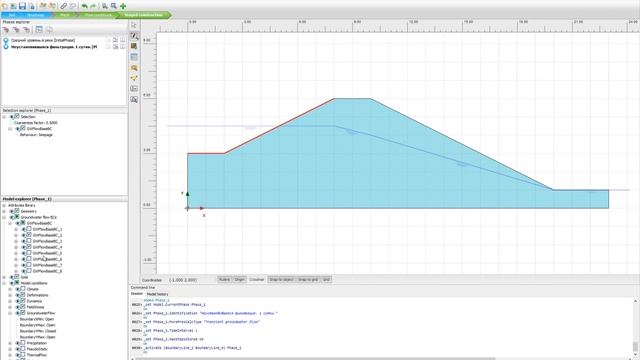Click the green plus icon in the toolbar
The image size is (640, 360).
[123, 6]
